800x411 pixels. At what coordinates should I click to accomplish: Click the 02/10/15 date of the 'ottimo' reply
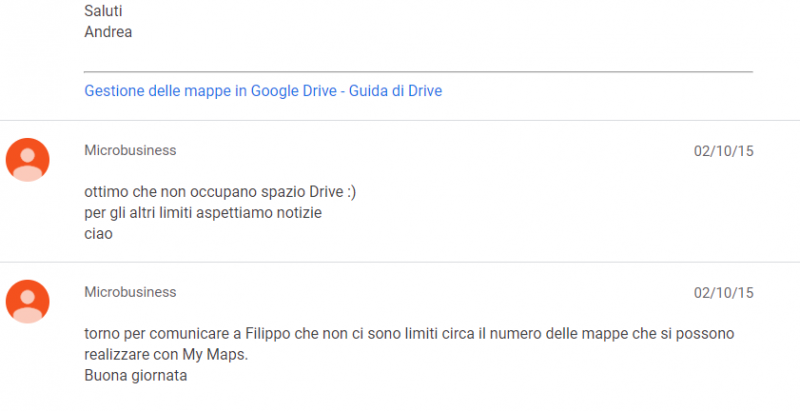[723, 151]
